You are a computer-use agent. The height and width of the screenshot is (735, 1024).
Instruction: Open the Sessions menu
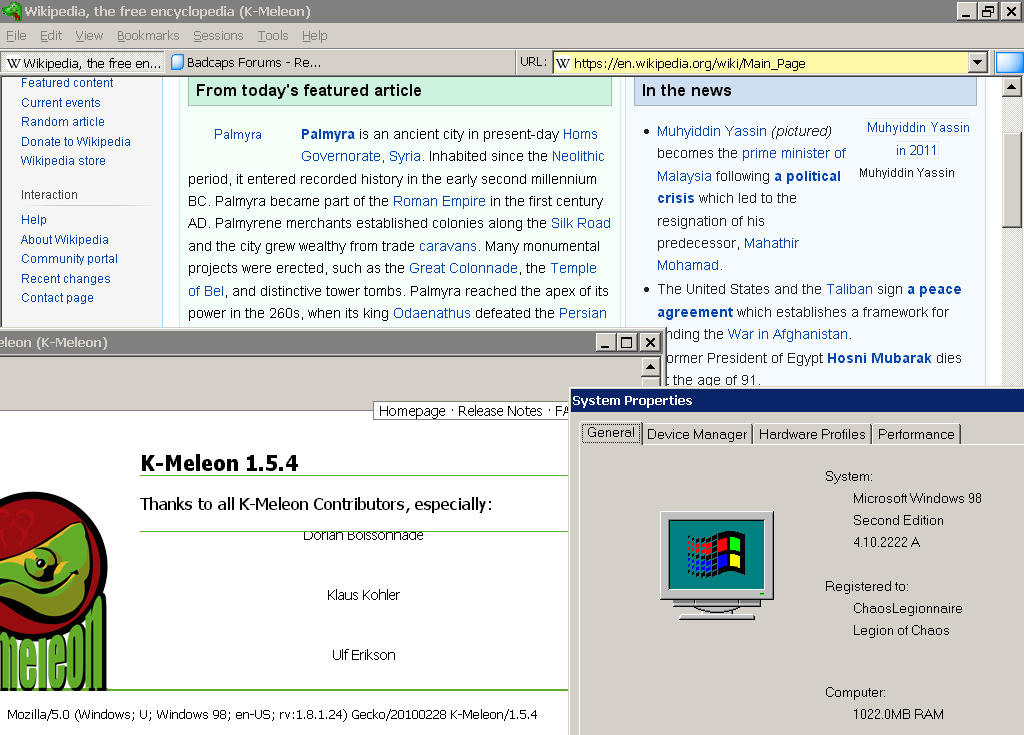[218, 35]
